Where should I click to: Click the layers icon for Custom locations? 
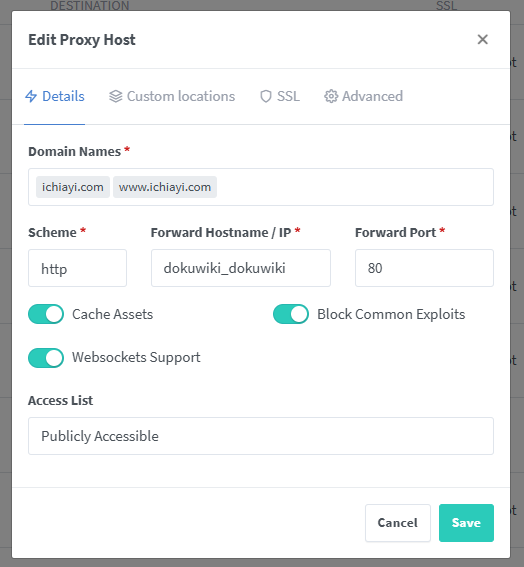[116, 96]
